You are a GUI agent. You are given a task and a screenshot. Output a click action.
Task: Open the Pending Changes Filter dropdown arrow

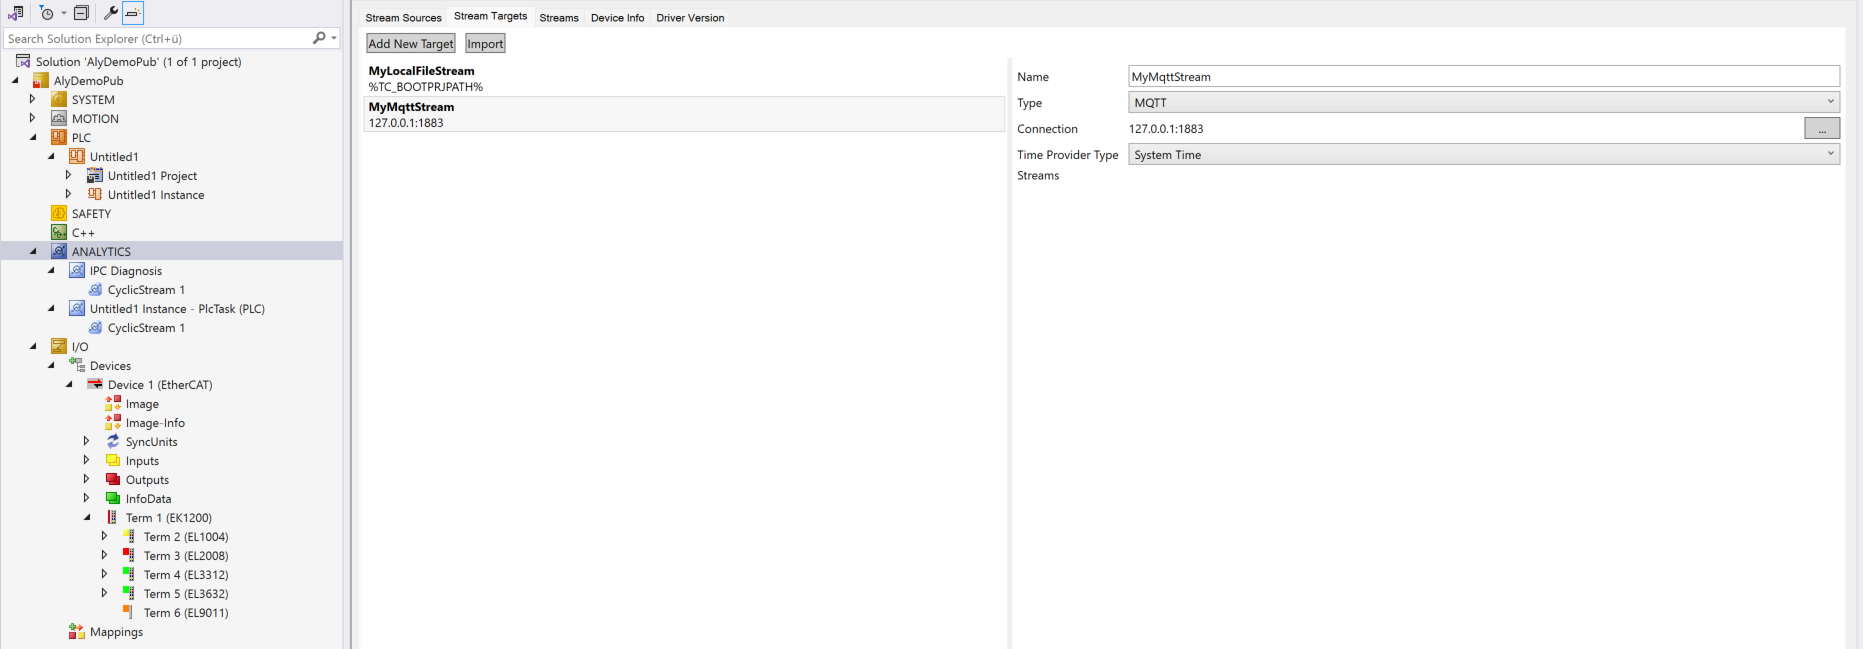[x=63, y=13]
